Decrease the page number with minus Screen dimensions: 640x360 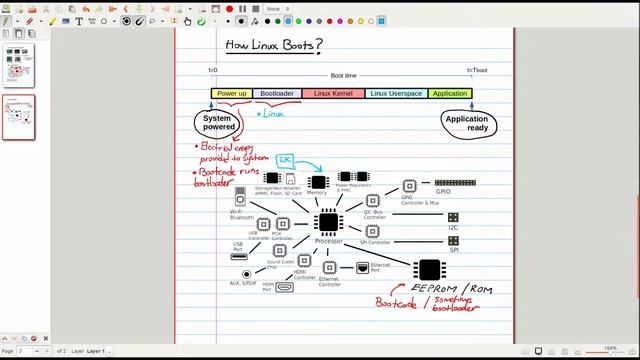(x=37, y=351)
